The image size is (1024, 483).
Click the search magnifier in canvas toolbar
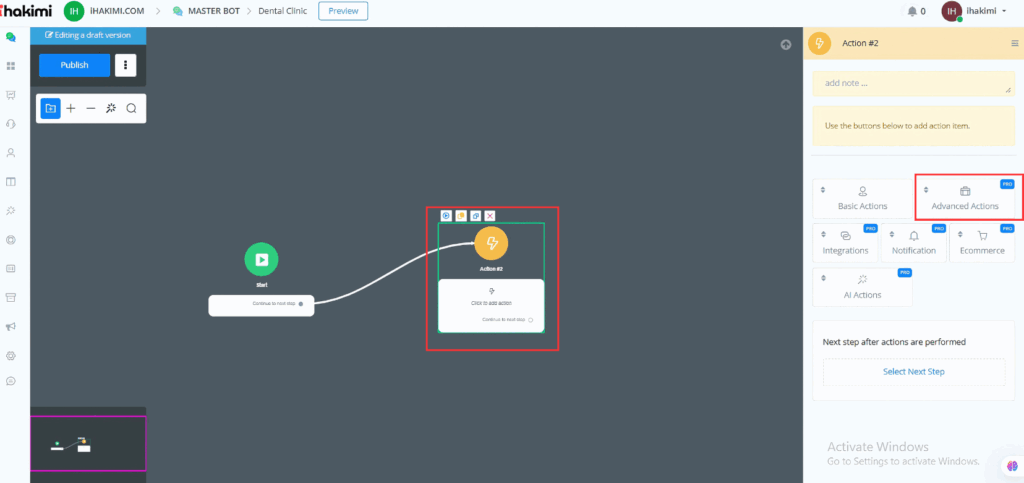(x=131, y=108)
